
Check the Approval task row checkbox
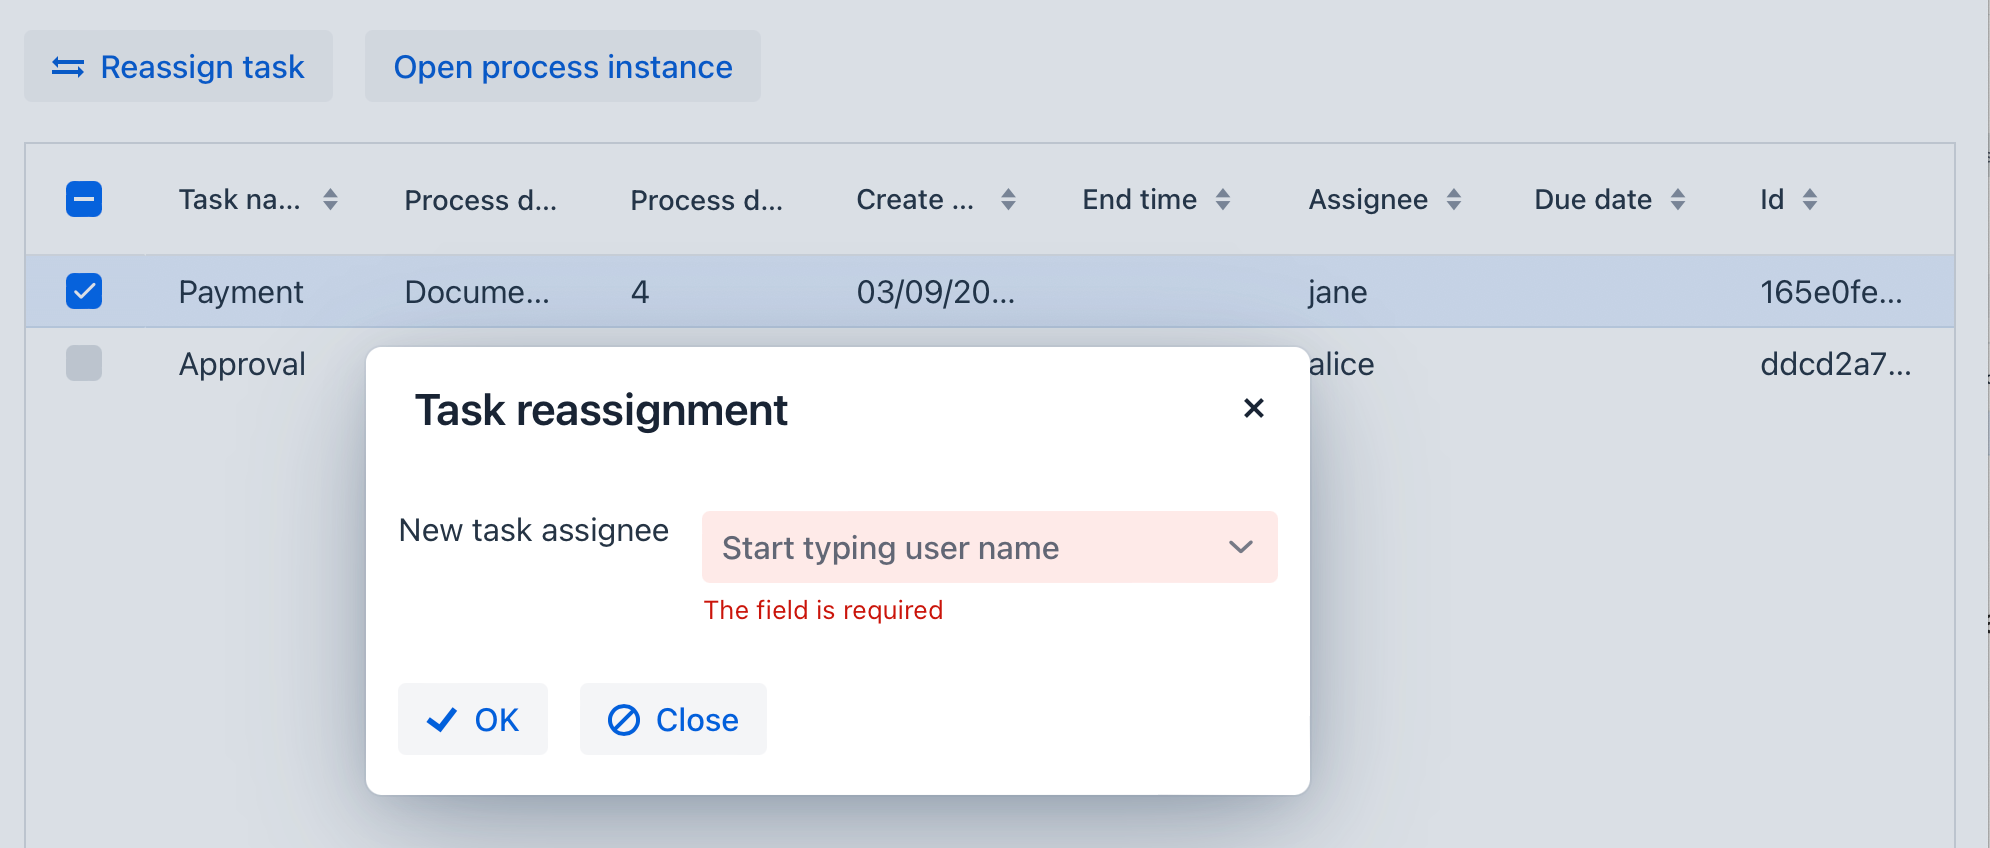click(x=84, y=363)
